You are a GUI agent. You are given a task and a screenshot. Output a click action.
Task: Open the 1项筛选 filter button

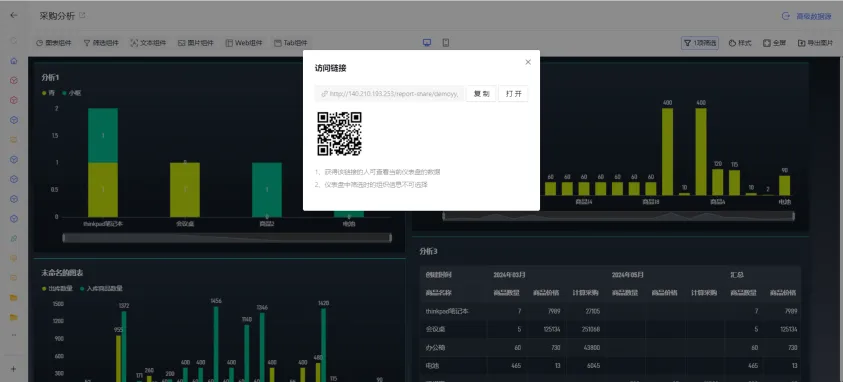tap(699, 43)
